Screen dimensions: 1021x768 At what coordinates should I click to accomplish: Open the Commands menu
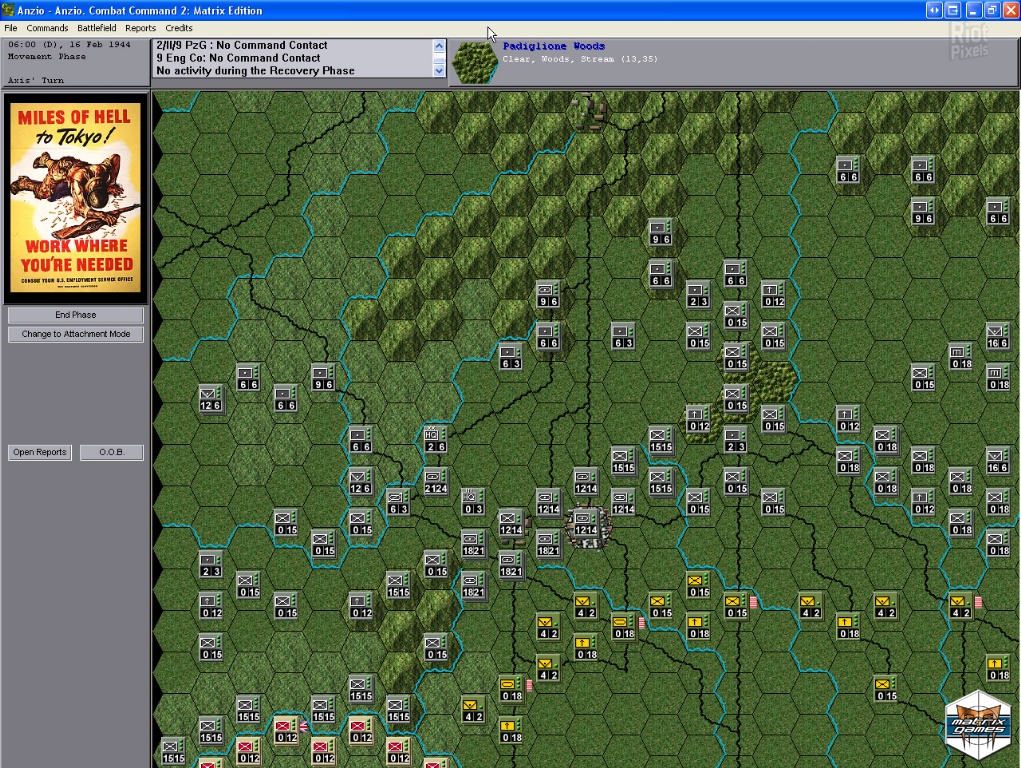47,28
